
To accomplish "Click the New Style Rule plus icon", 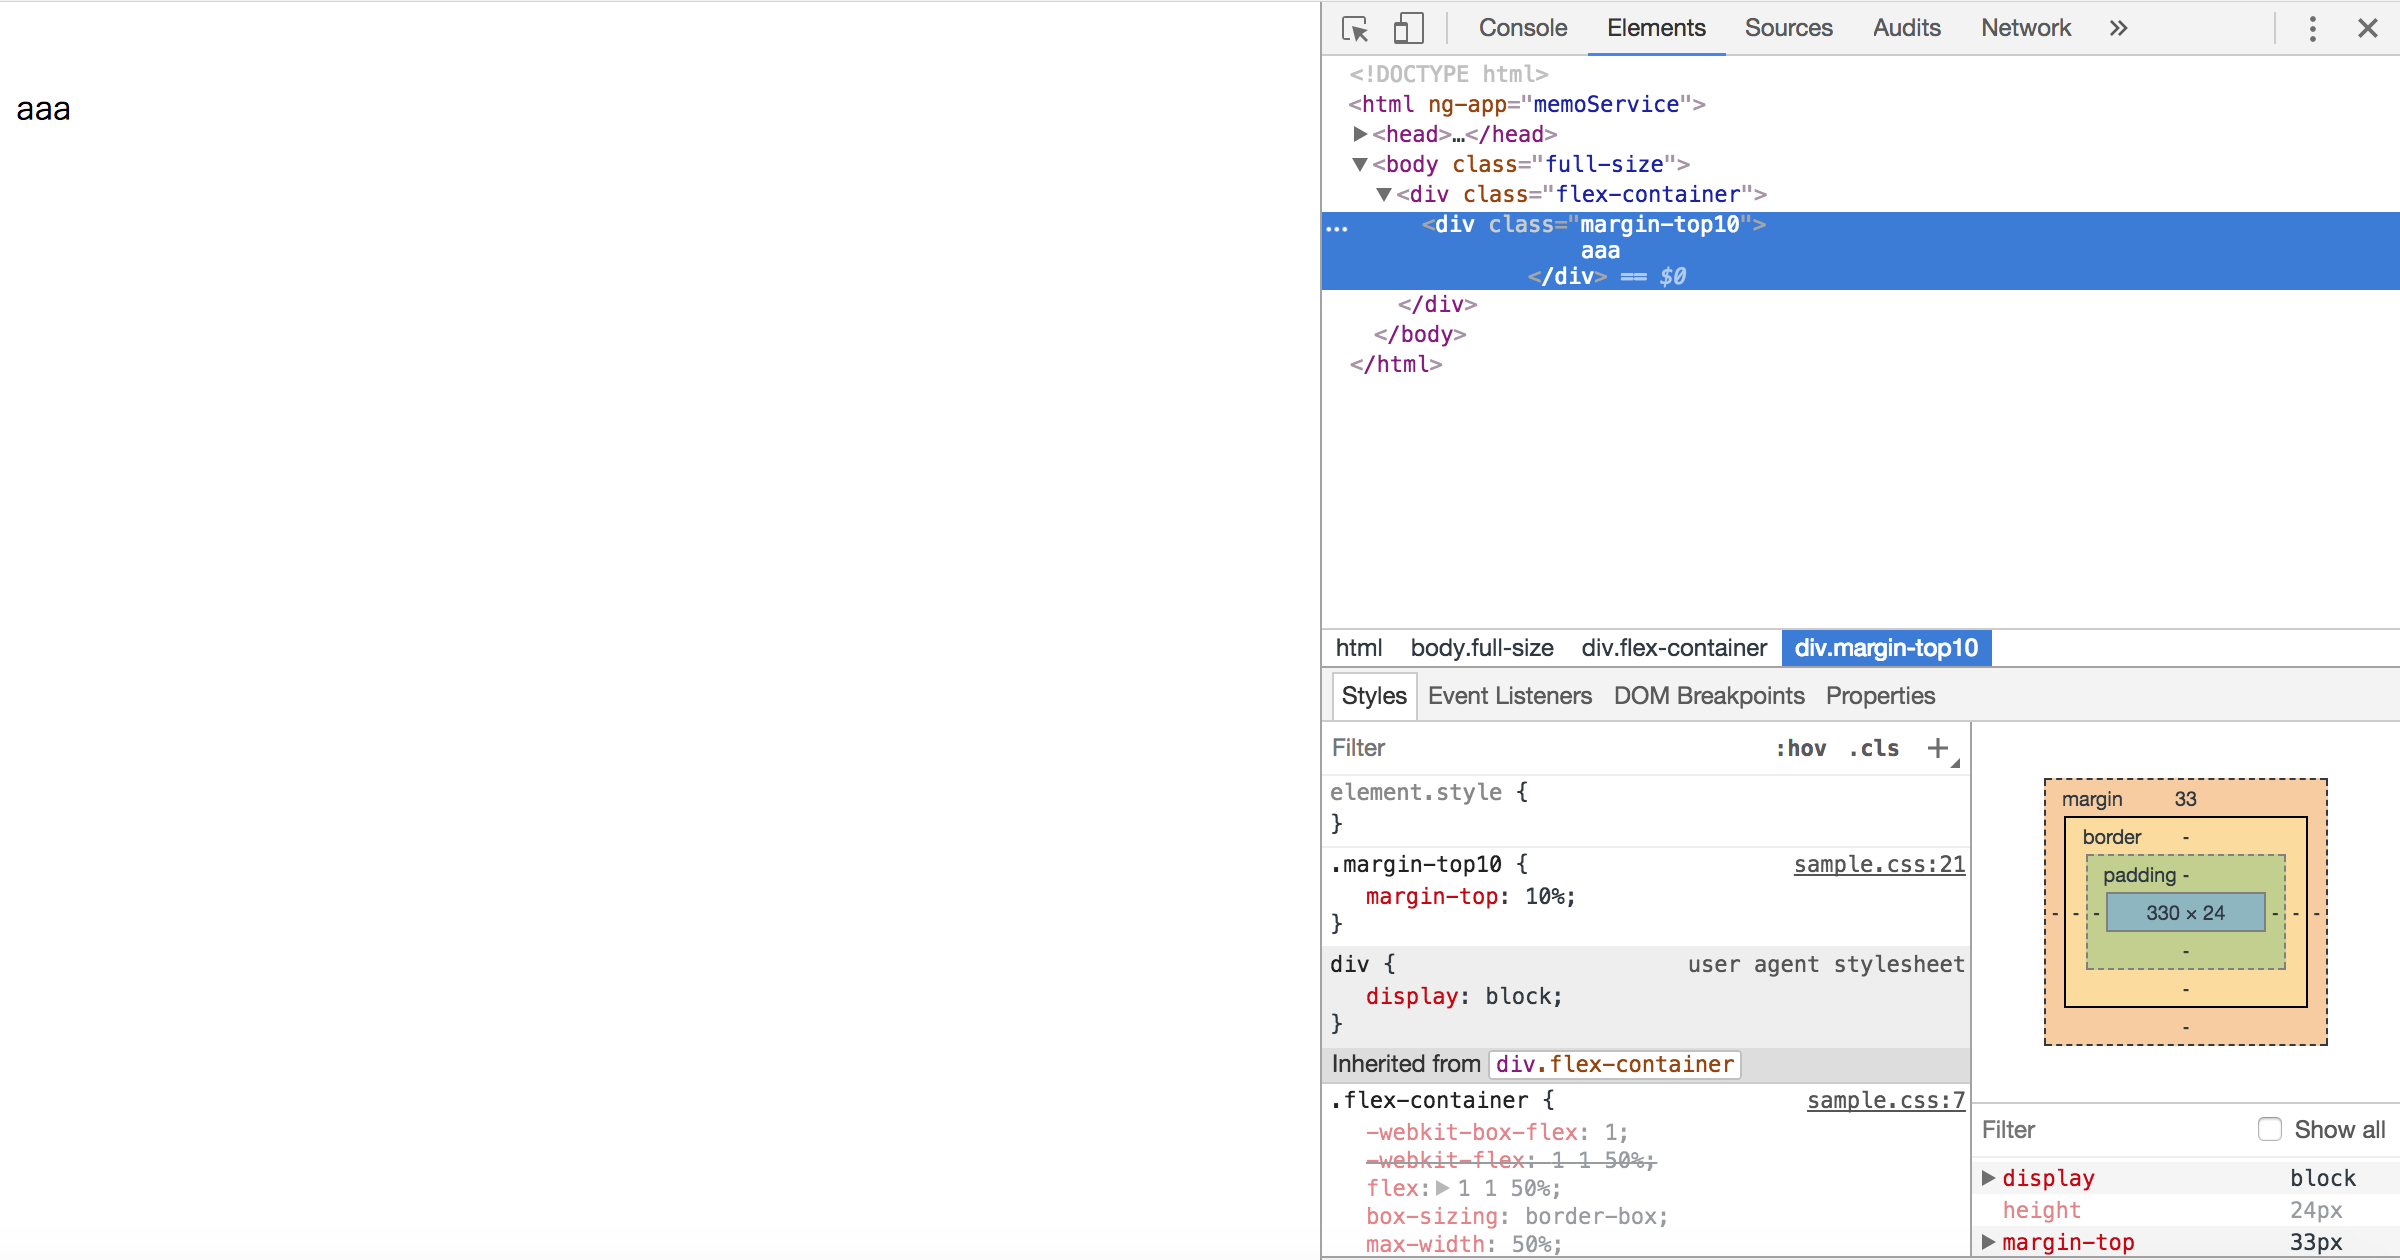I will click(x=1937, y=748).
